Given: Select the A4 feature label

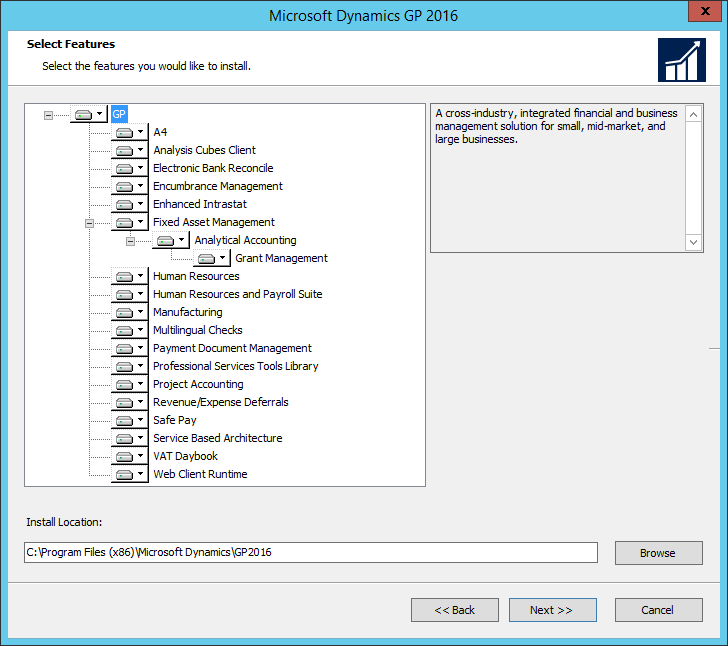Looking at the screenshot, I should pyautogui.click(x=160, y=132).
